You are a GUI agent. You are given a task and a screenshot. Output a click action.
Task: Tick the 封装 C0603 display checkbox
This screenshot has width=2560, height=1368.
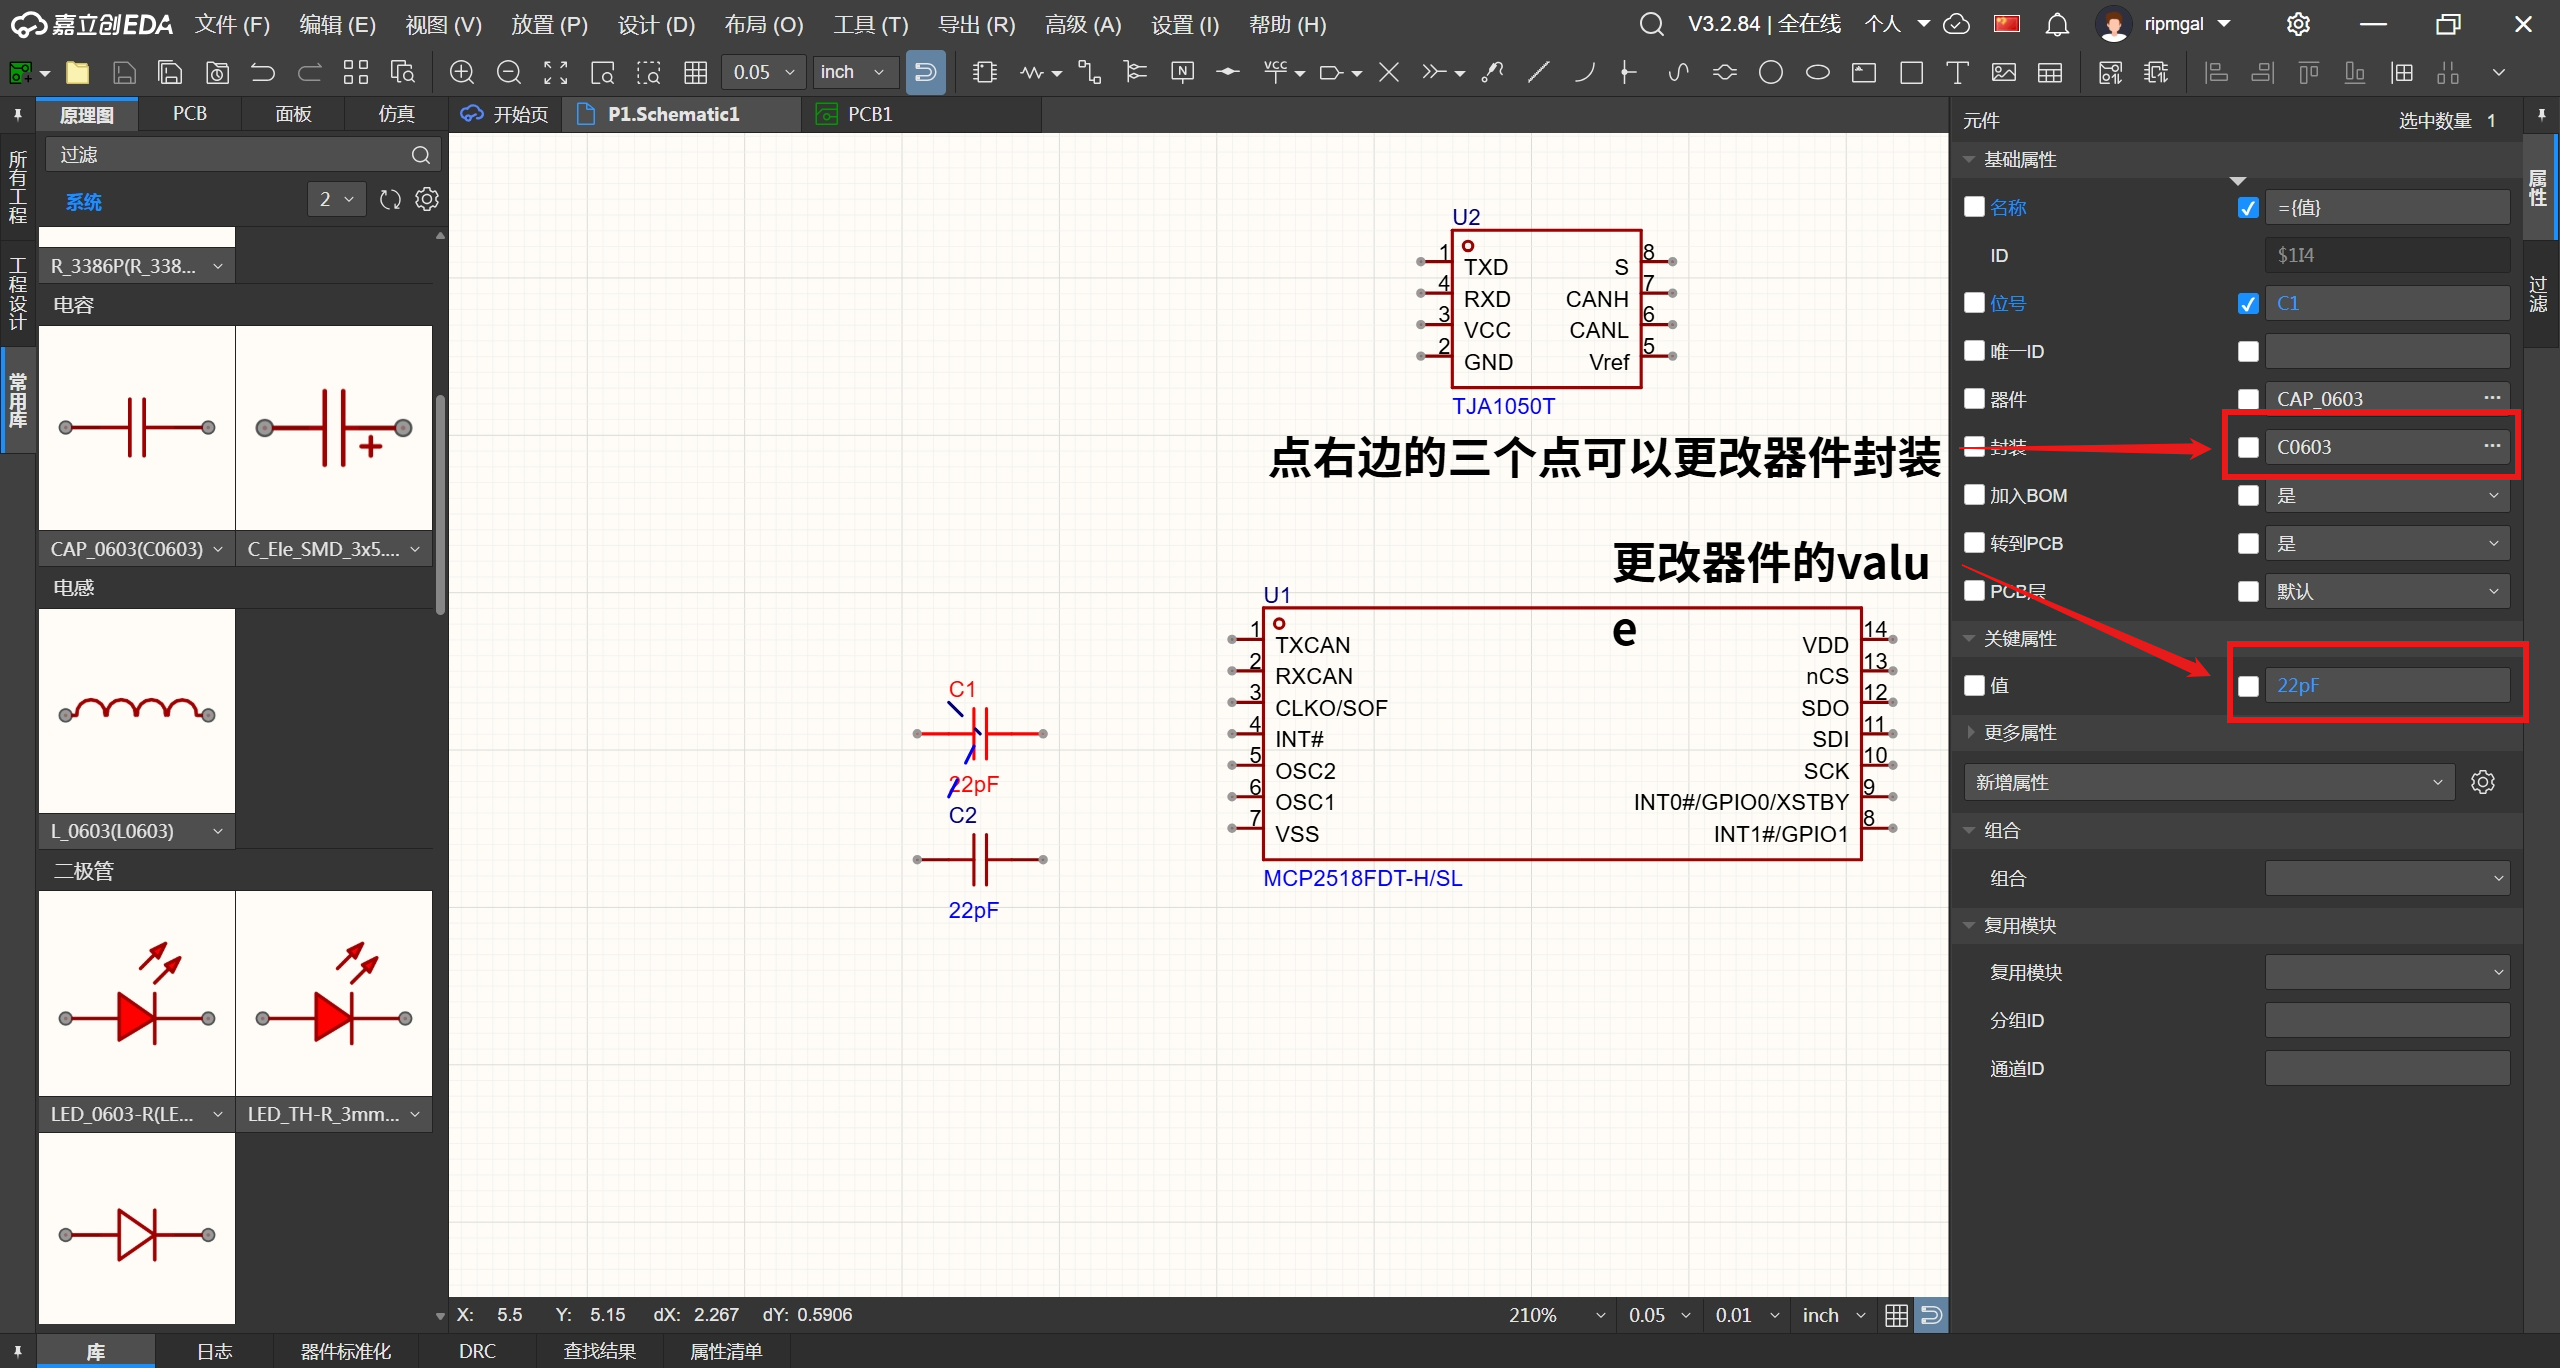pyautogui.click(x=2248, y=447)
